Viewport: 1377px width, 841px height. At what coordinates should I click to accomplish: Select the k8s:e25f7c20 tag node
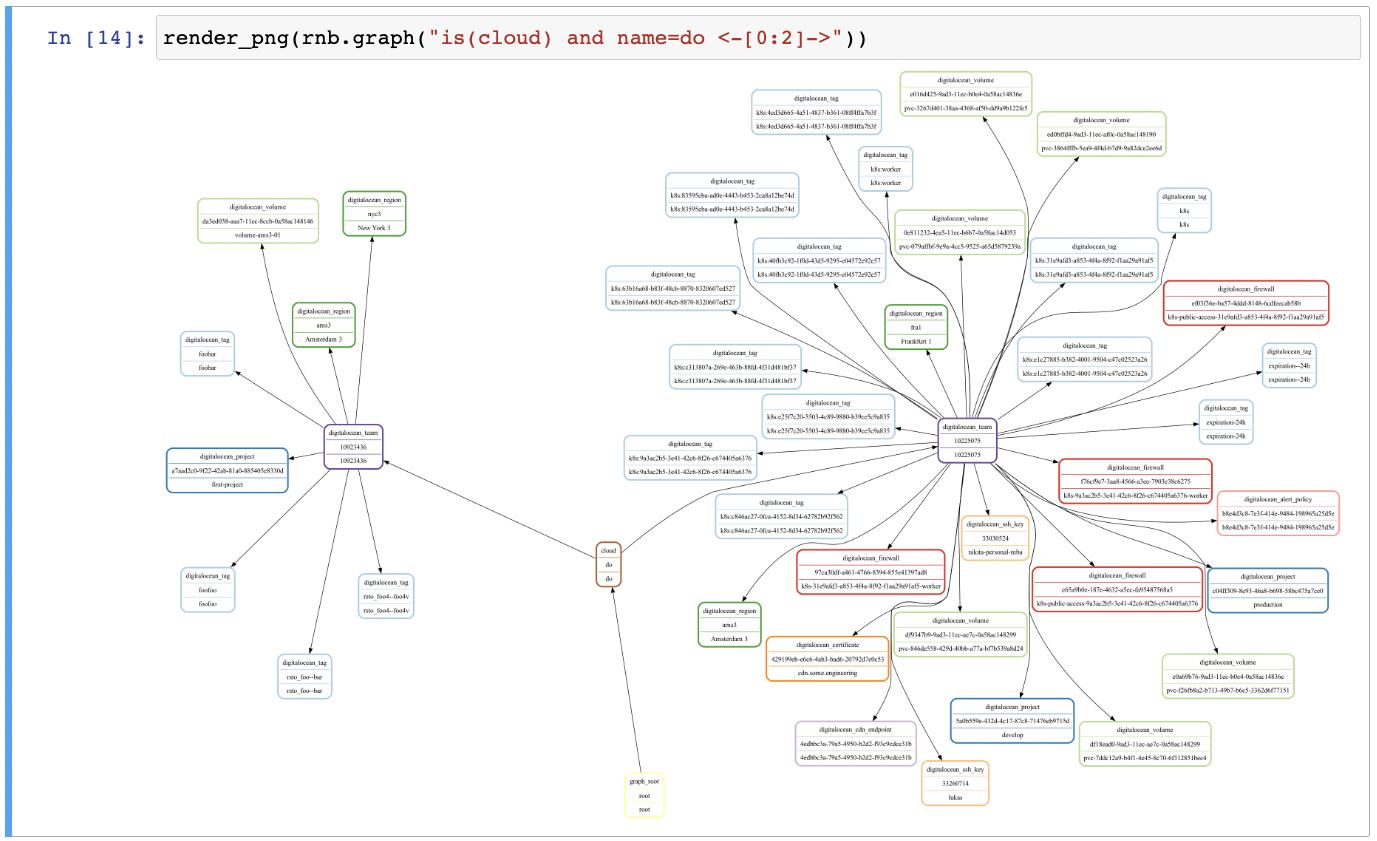coord(827,416)
